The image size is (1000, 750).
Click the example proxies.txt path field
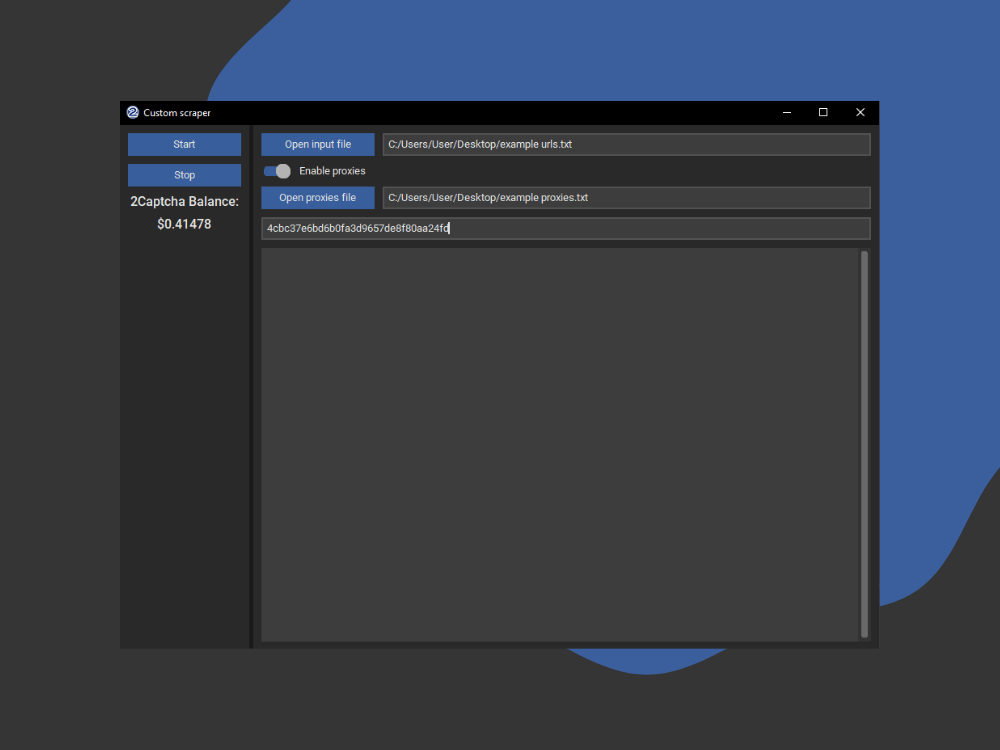(627, 197)
